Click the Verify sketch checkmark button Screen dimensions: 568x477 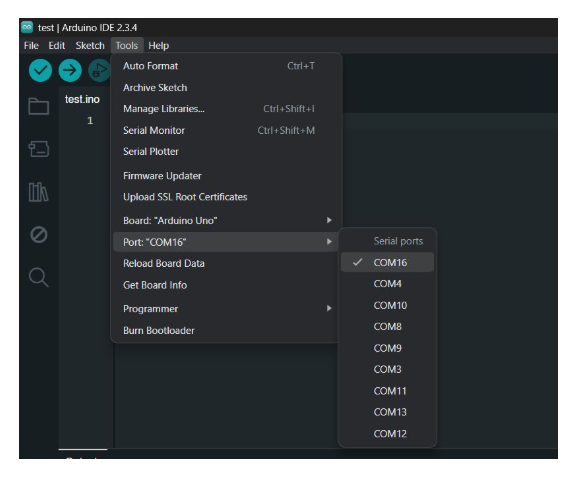[40, 70]
